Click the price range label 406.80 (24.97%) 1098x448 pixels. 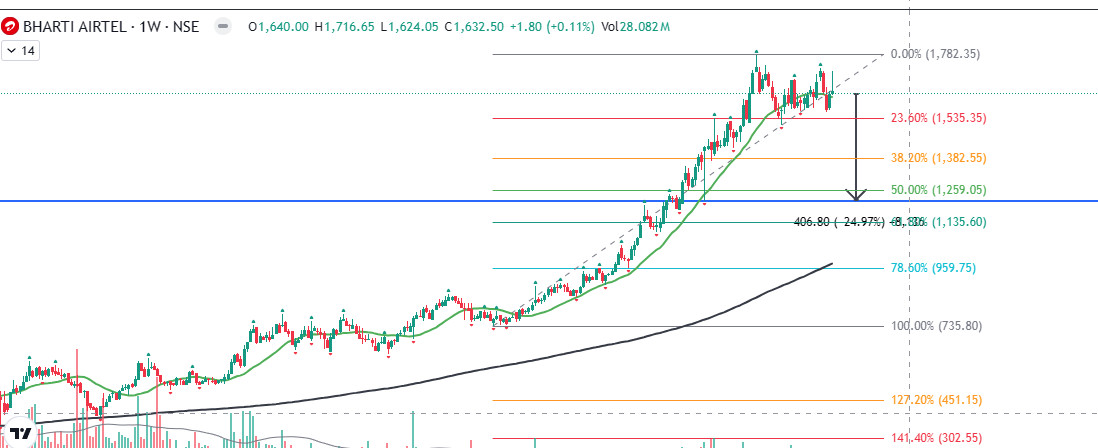point(839,222)
